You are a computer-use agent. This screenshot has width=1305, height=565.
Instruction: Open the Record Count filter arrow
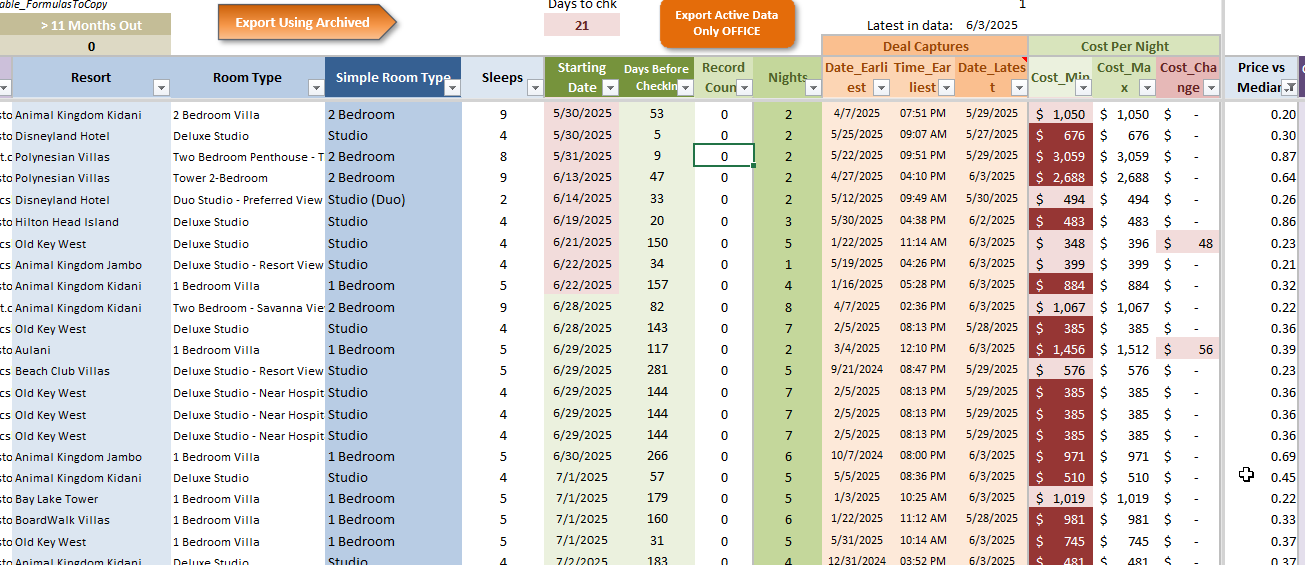pyautogui.click(x=743, y=88)
